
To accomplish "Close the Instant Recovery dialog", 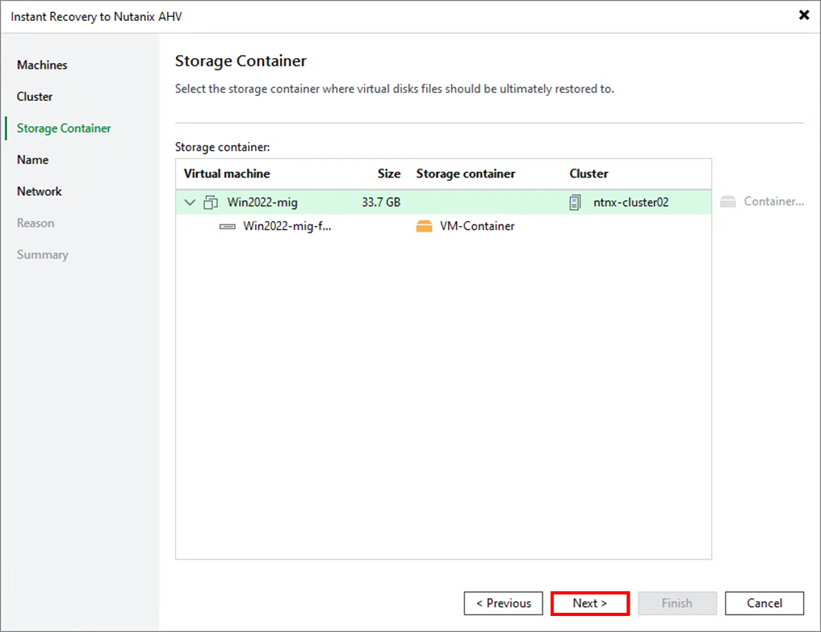I will (x=804, y=15).
